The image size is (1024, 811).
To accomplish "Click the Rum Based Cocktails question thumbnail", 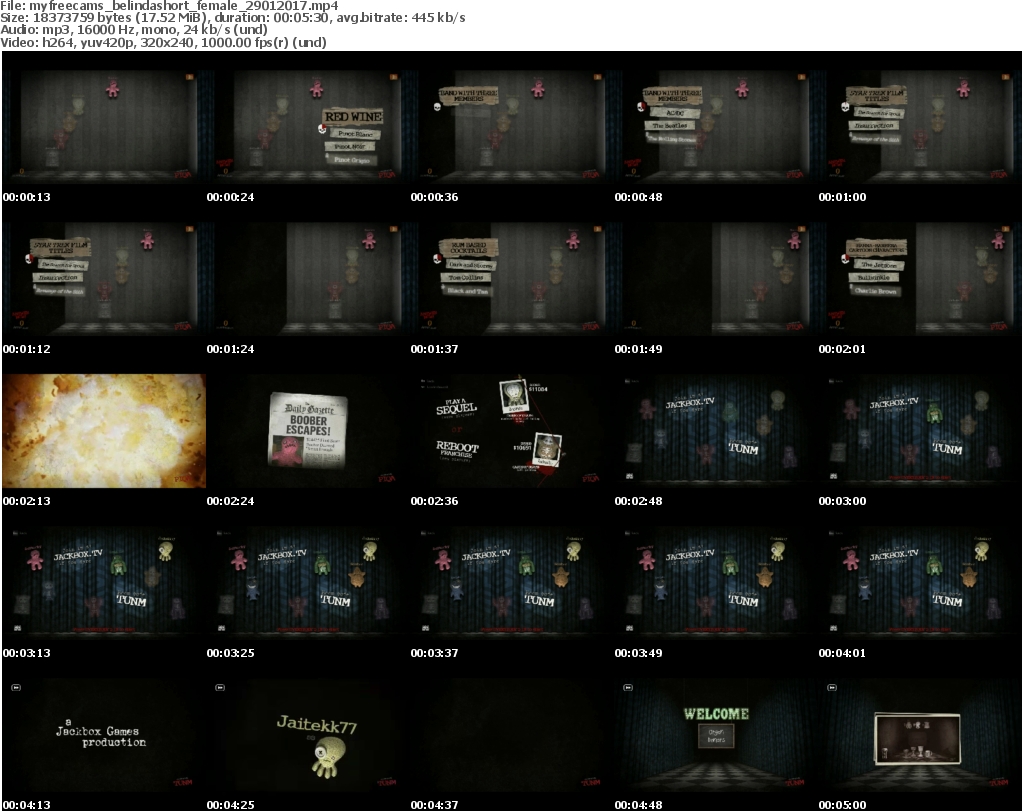I will 512,279.
